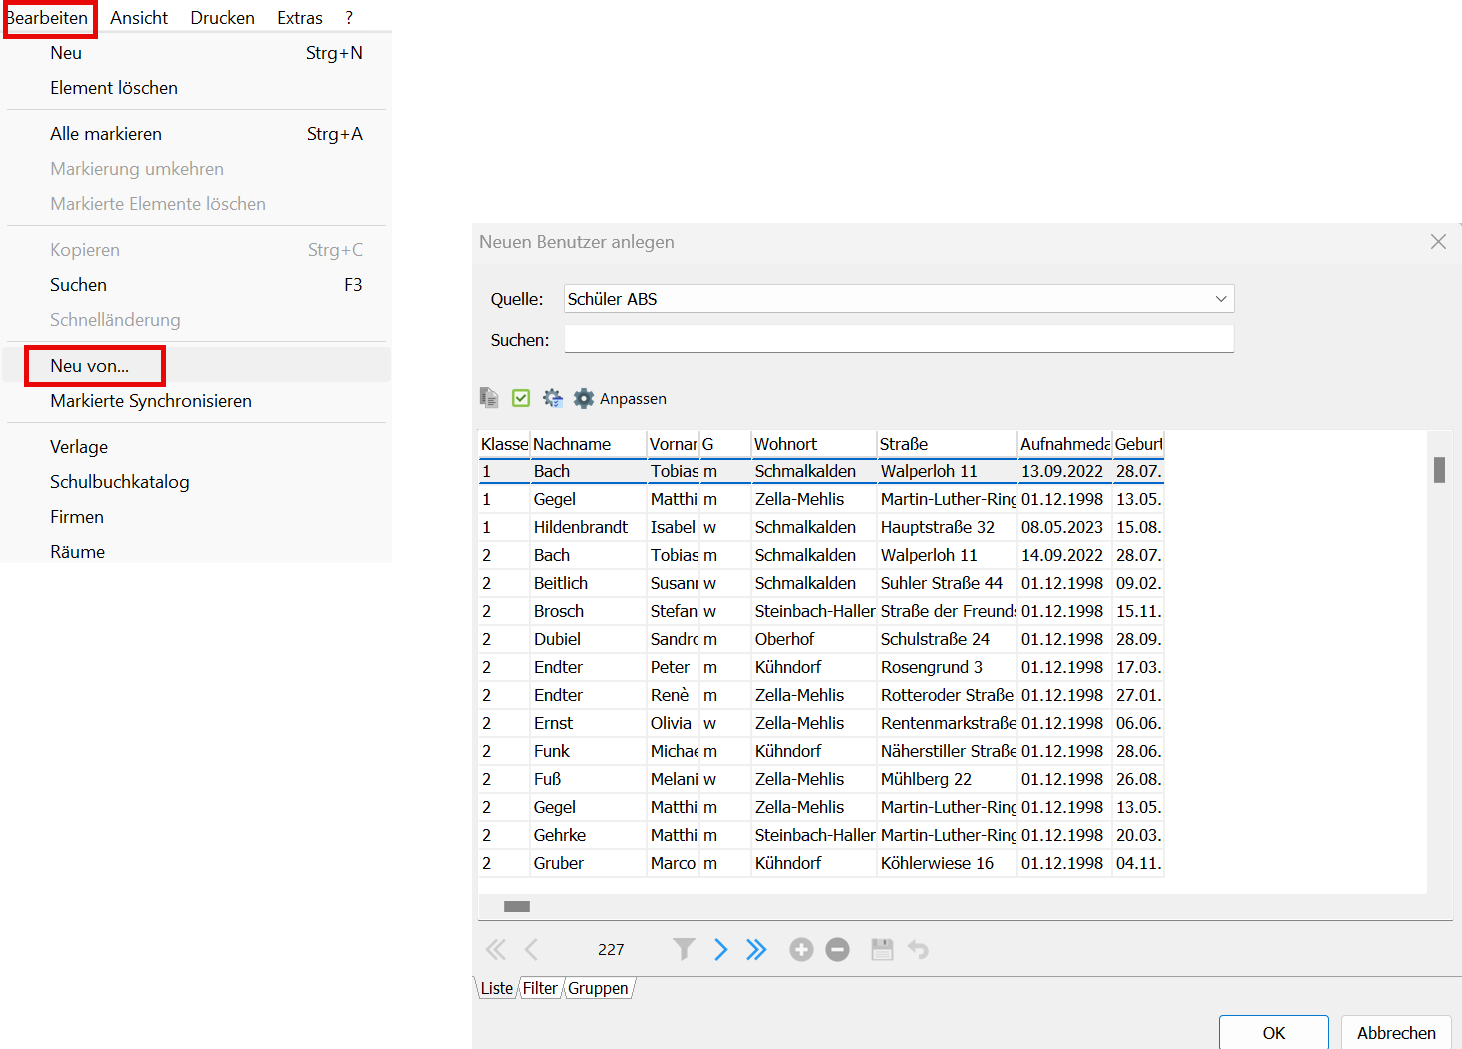This screenshot has width=1462, height=1049.
Task: Open the Extras menu
Action: [300, 18]
